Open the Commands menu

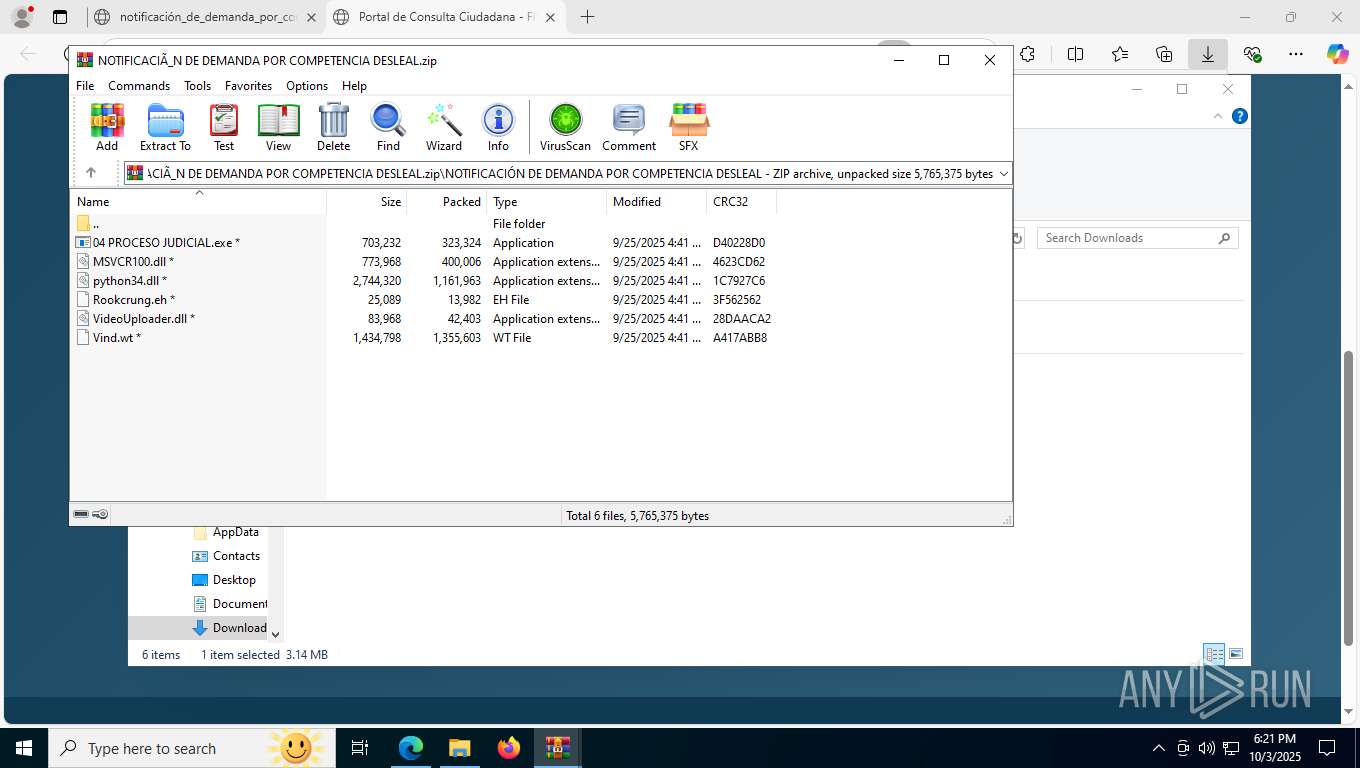[x=139, y=86]
